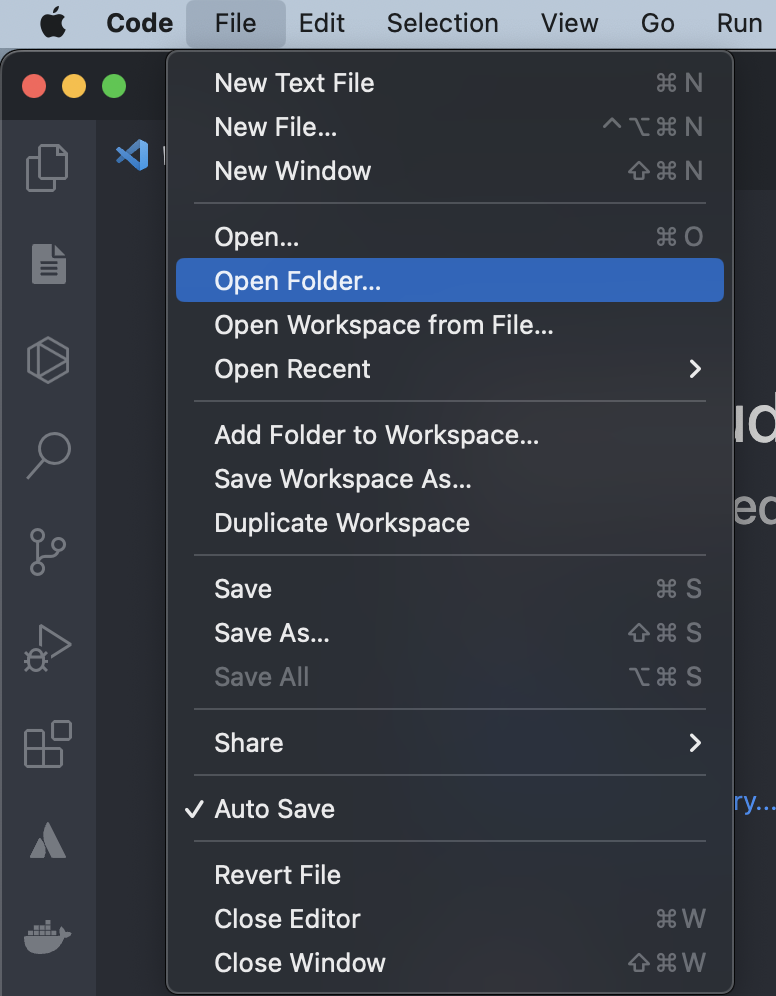Open the Search magnifier view
Image resolution: width=776 pixels, height=996 pixels.
tap(47, 456)
